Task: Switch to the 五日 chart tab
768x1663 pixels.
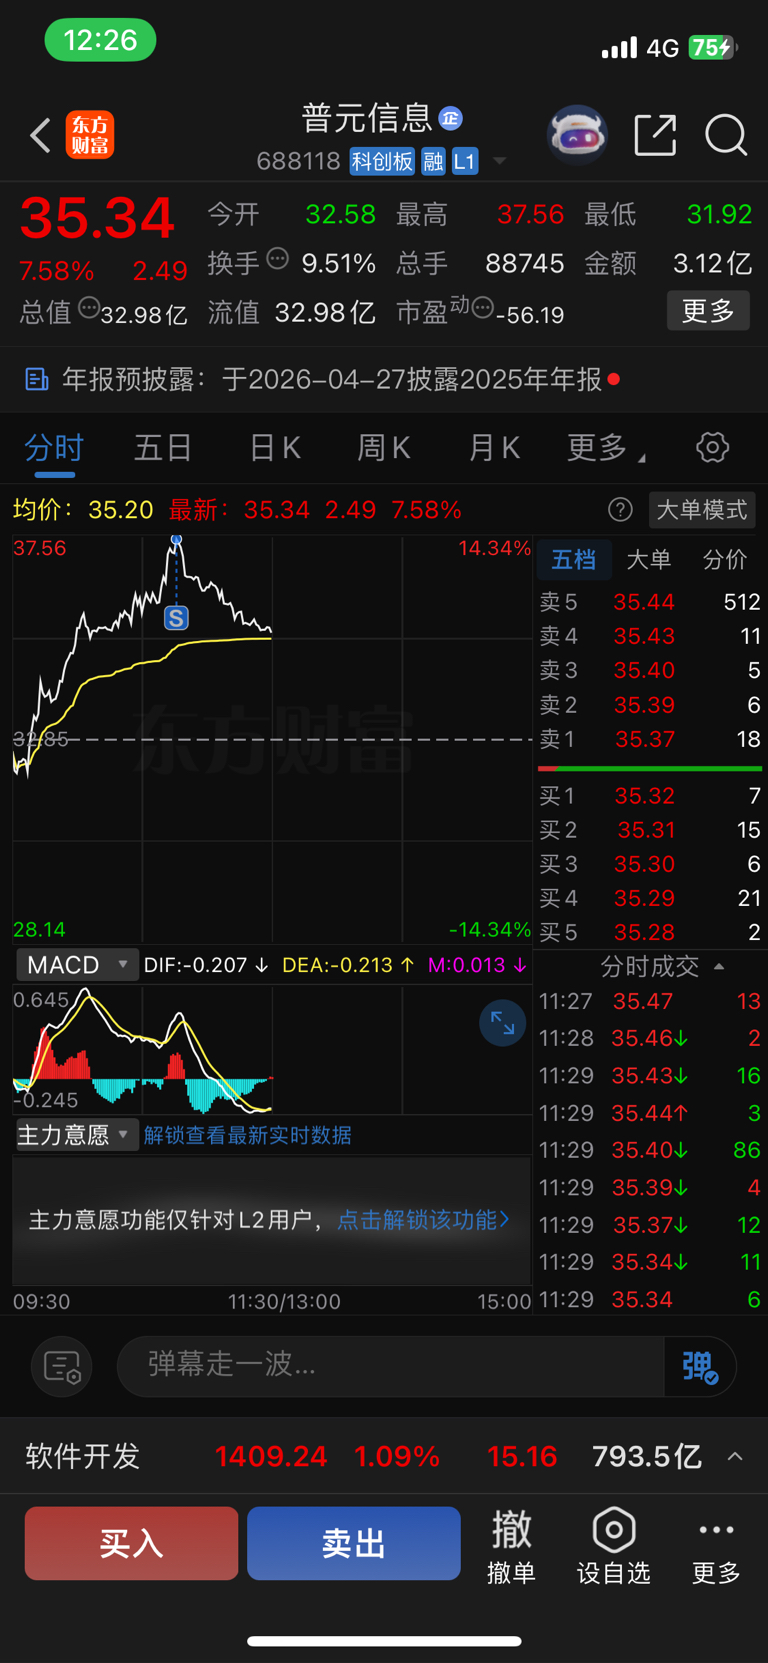Action: pos(163,448)
